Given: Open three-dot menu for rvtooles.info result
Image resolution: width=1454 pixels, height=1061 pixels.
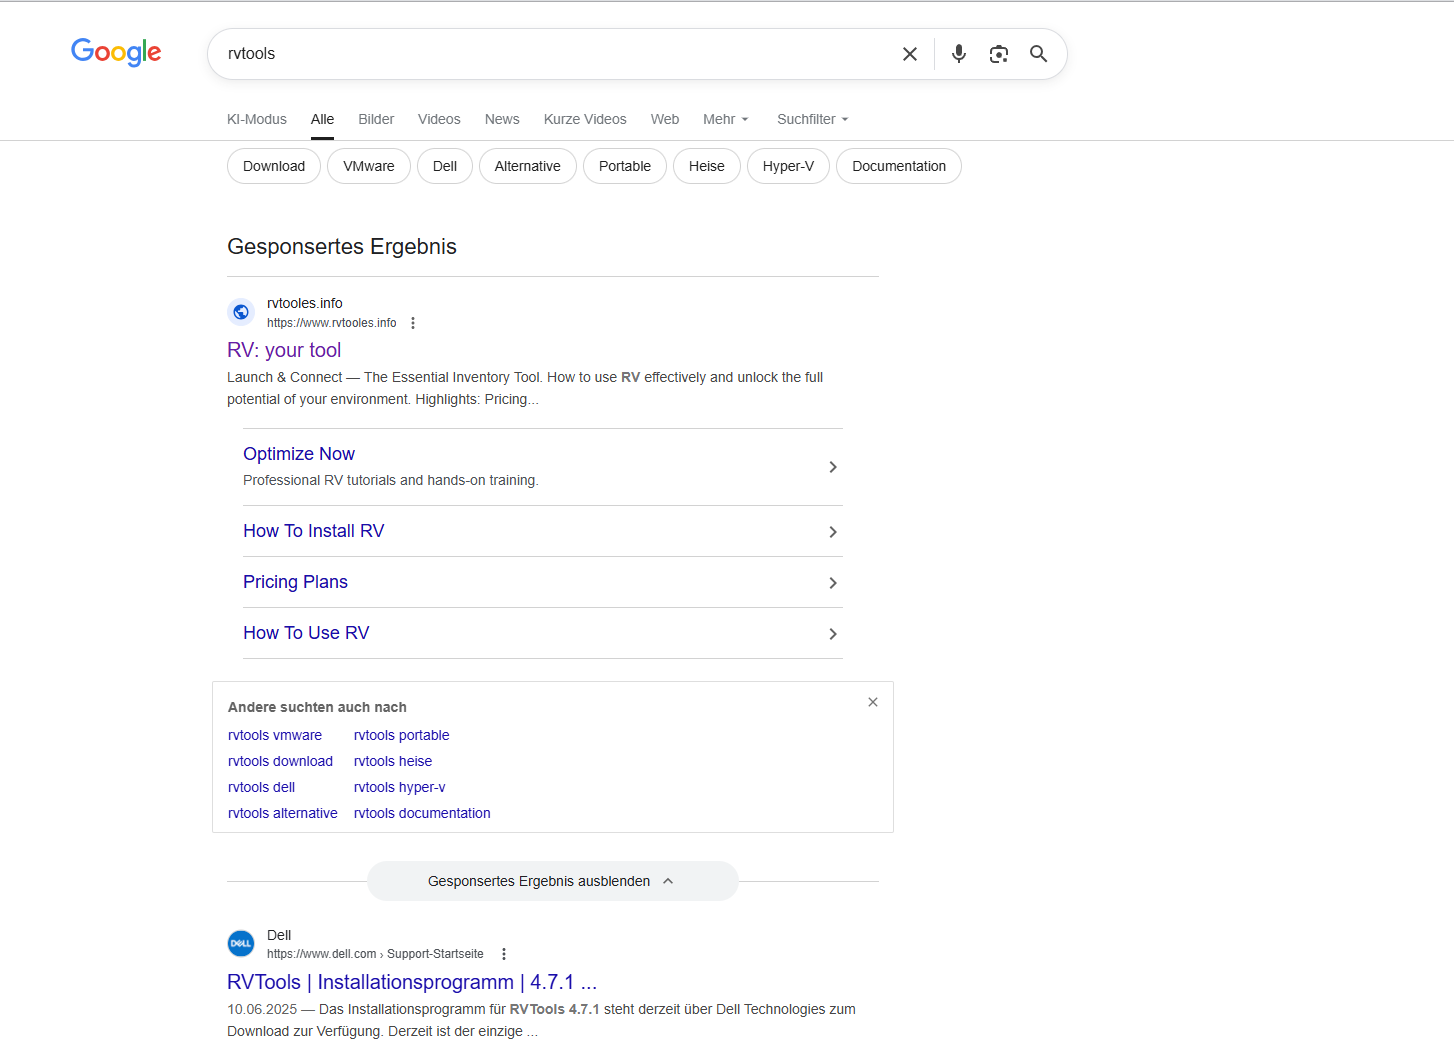Looking at the screenshot, I should (x=413, y=323).
